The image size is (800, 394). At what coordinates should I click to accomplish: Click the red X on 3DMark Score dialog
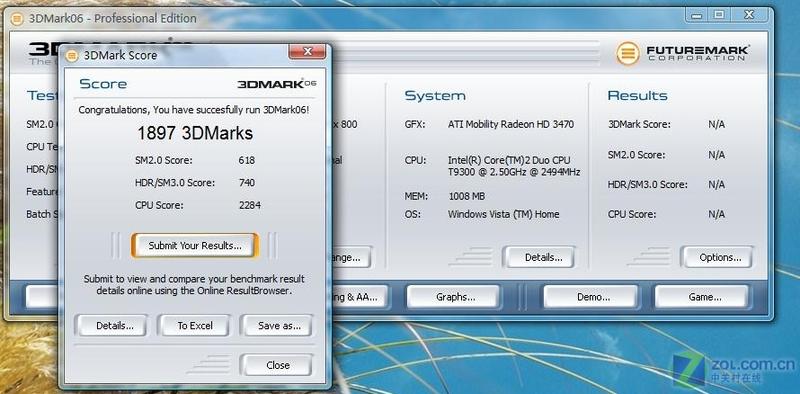tap(307, 52)
